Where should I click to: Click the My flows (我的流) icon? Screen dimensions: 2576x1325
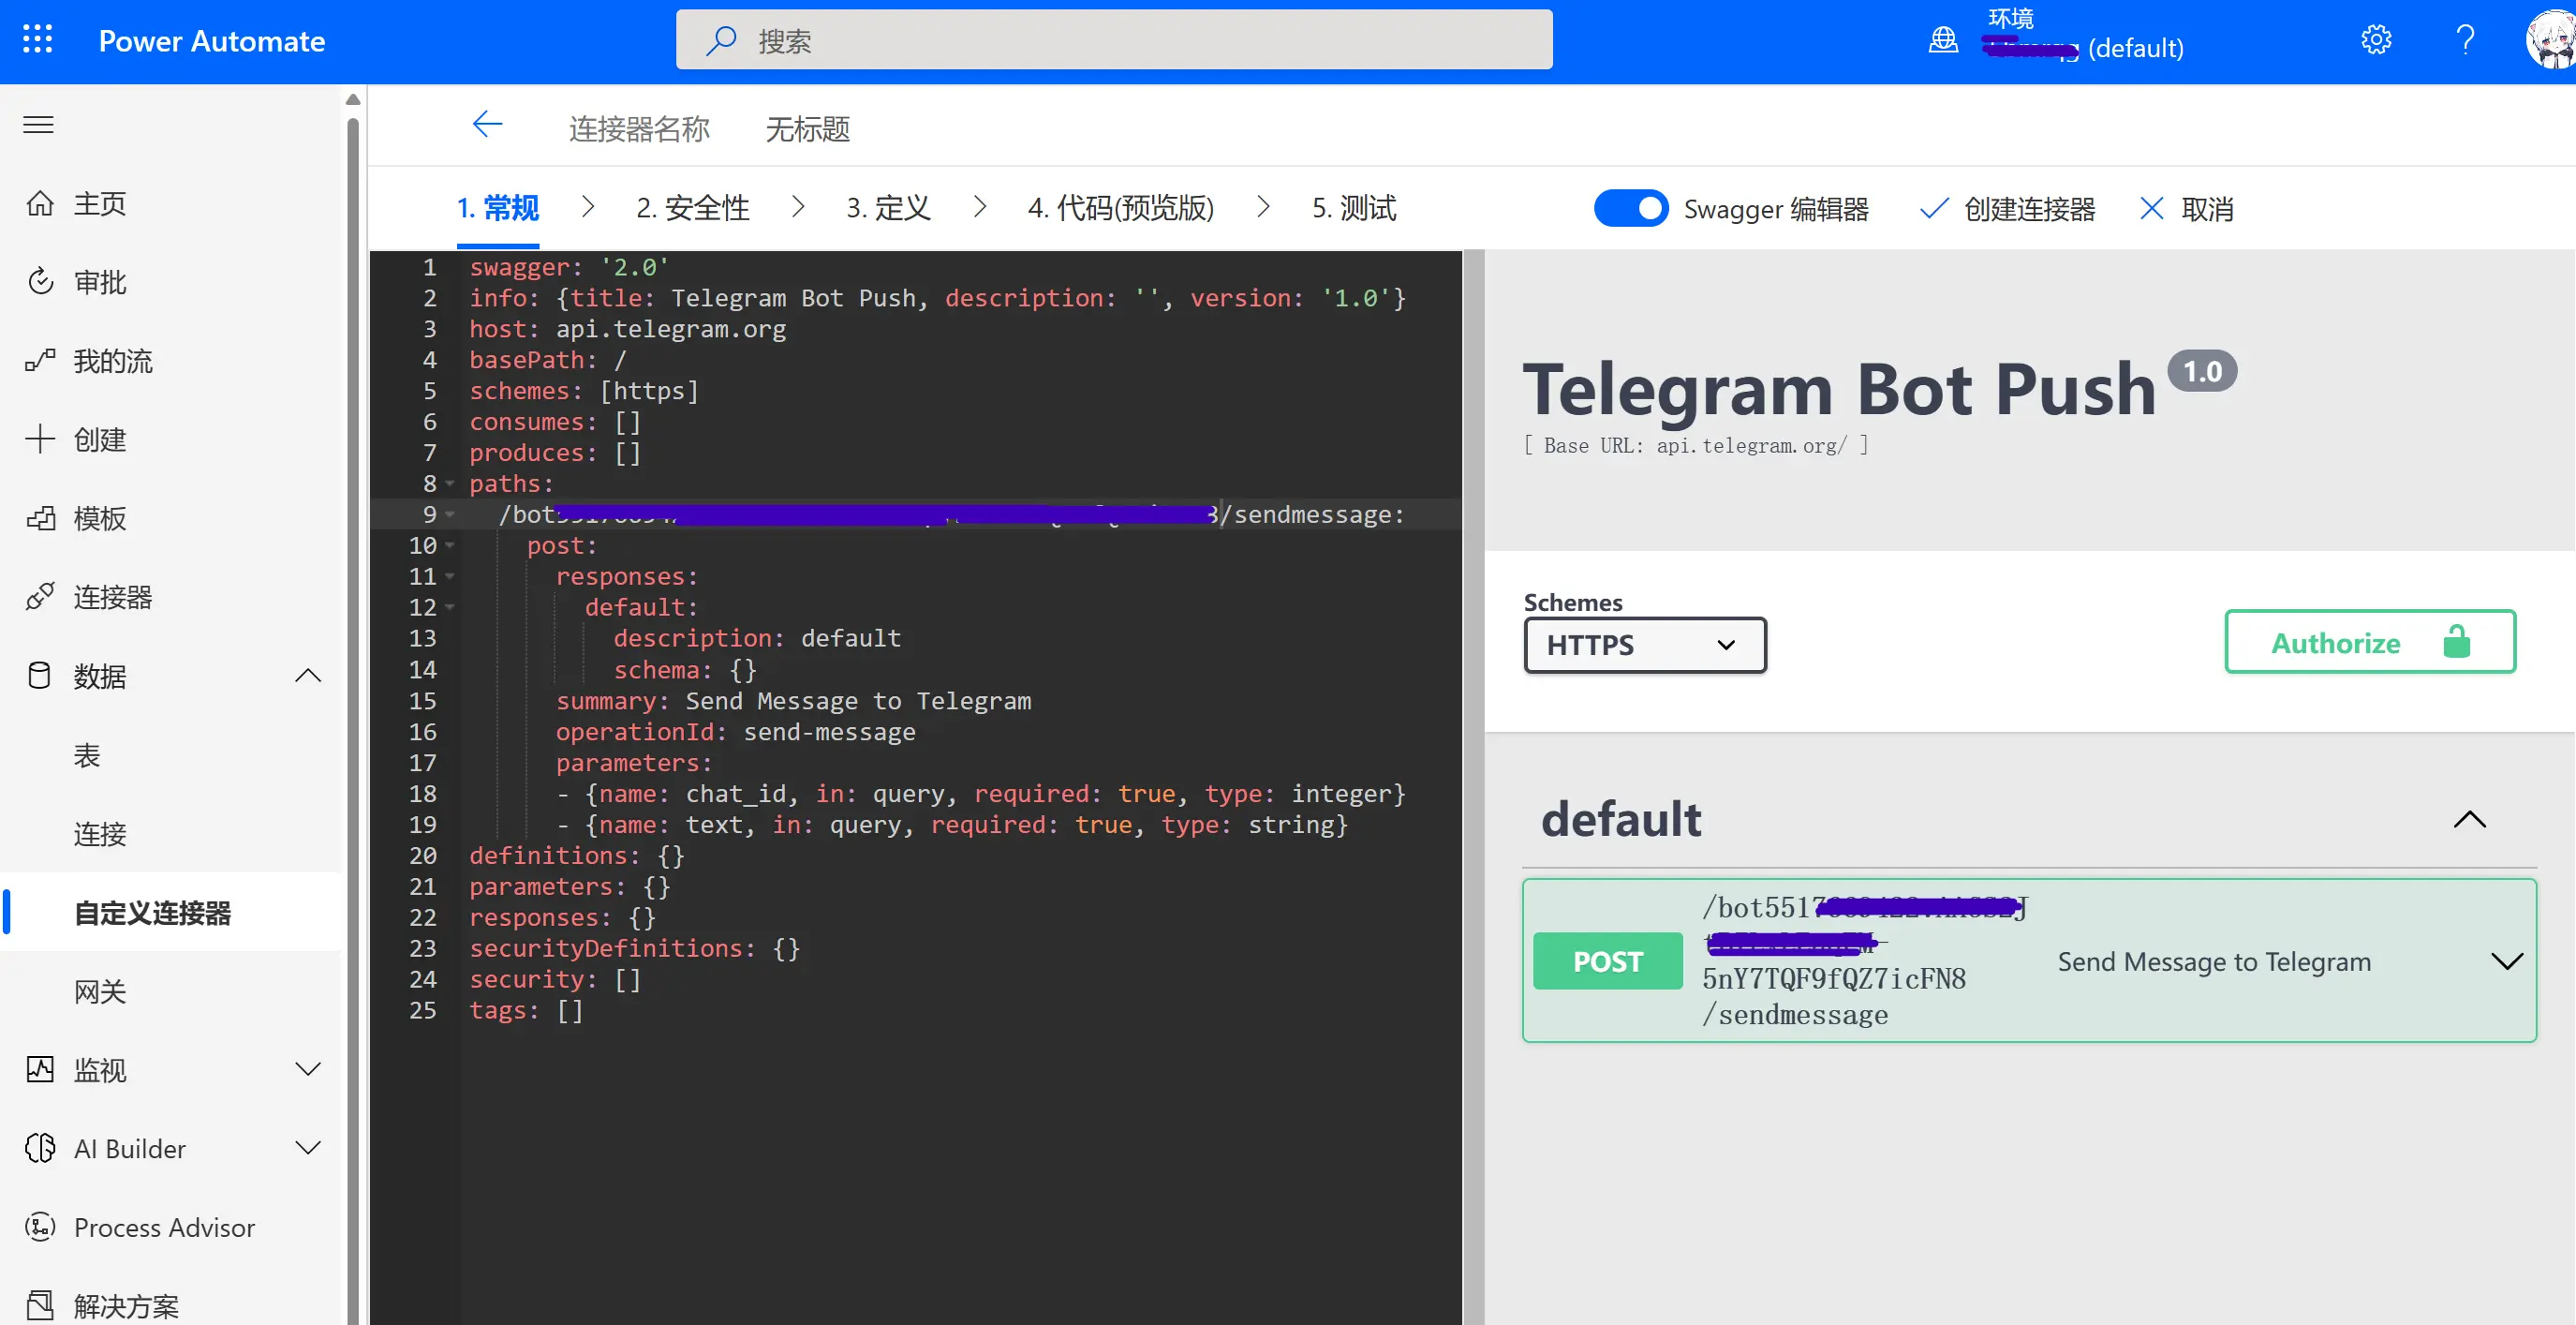(40, 360)
